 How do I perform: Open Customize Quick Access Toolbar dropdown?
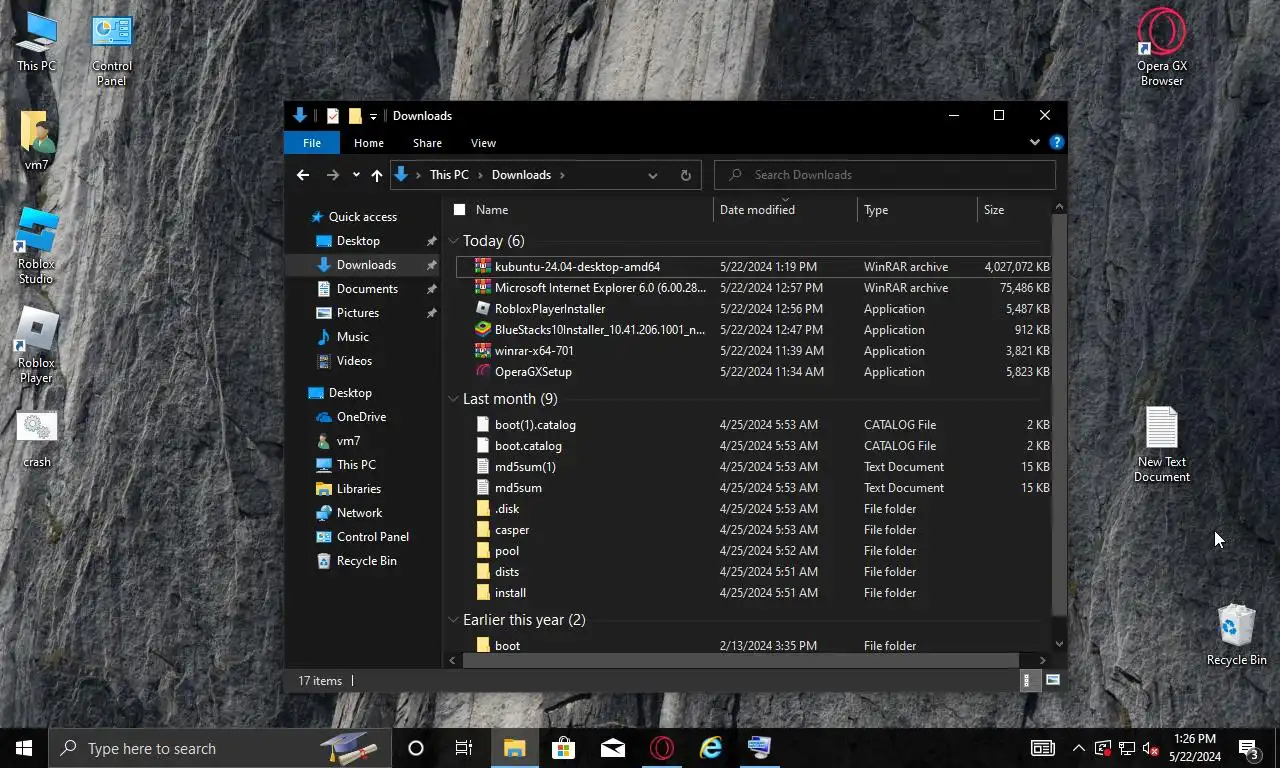coord(373,116)
